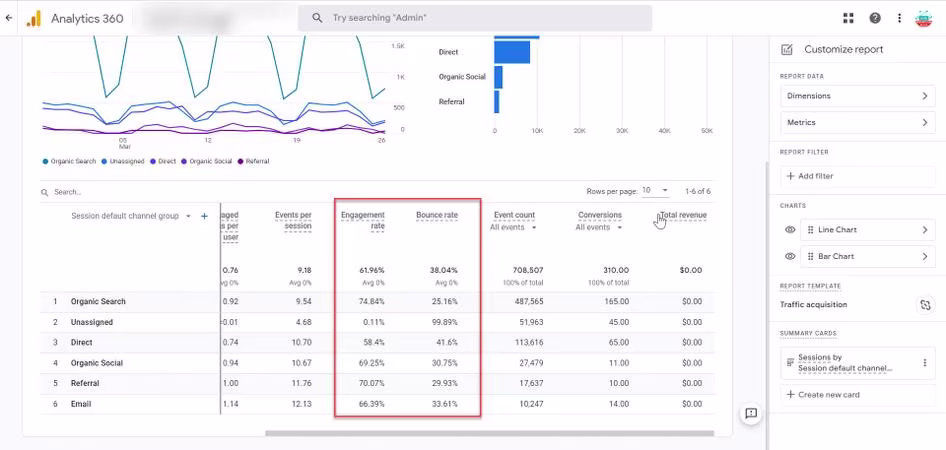Open the Google apps grid icon
The width and height of the screenshot is (946, 450).
pyautogui.click(x=848, y=18)
